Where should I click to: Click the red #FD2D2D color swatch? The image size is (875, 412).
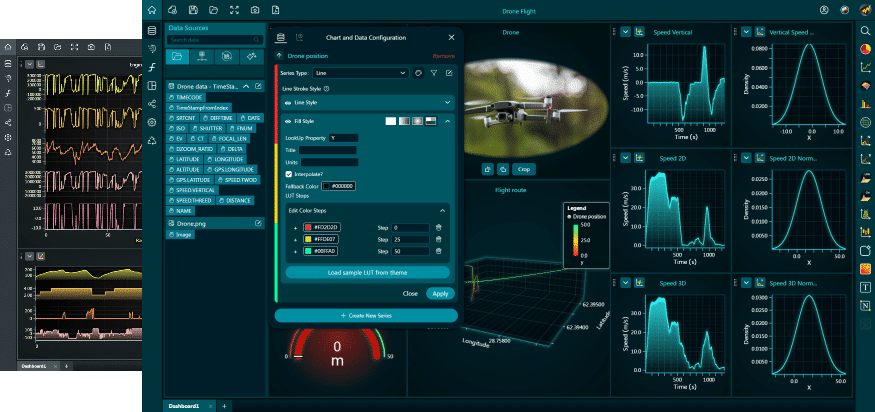pos(309,228)
